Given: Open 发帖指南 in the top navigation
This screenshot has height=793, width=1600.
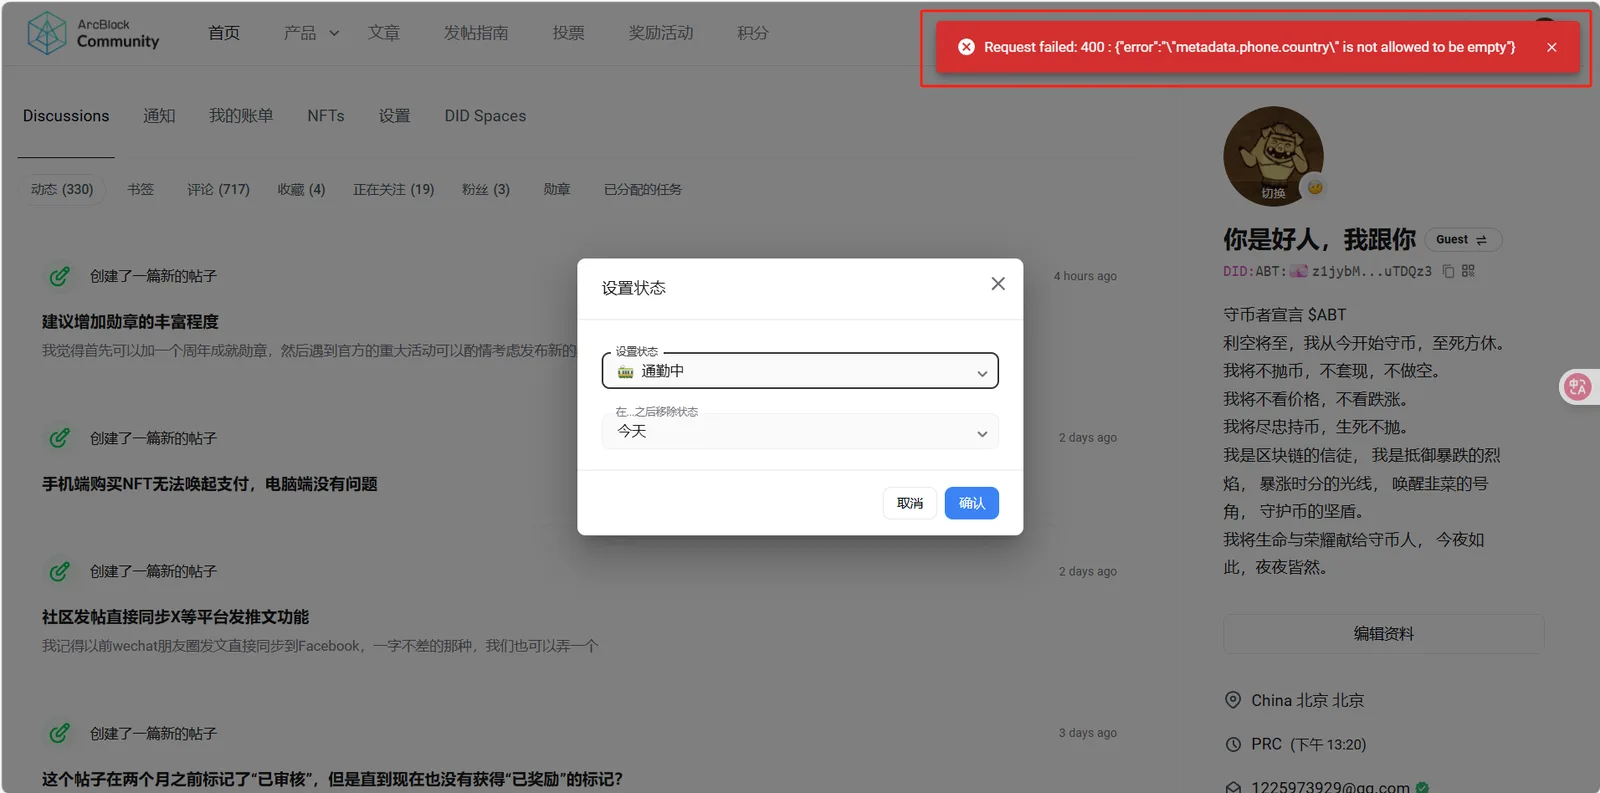Looking at the screenshot, I should [476, 33].
